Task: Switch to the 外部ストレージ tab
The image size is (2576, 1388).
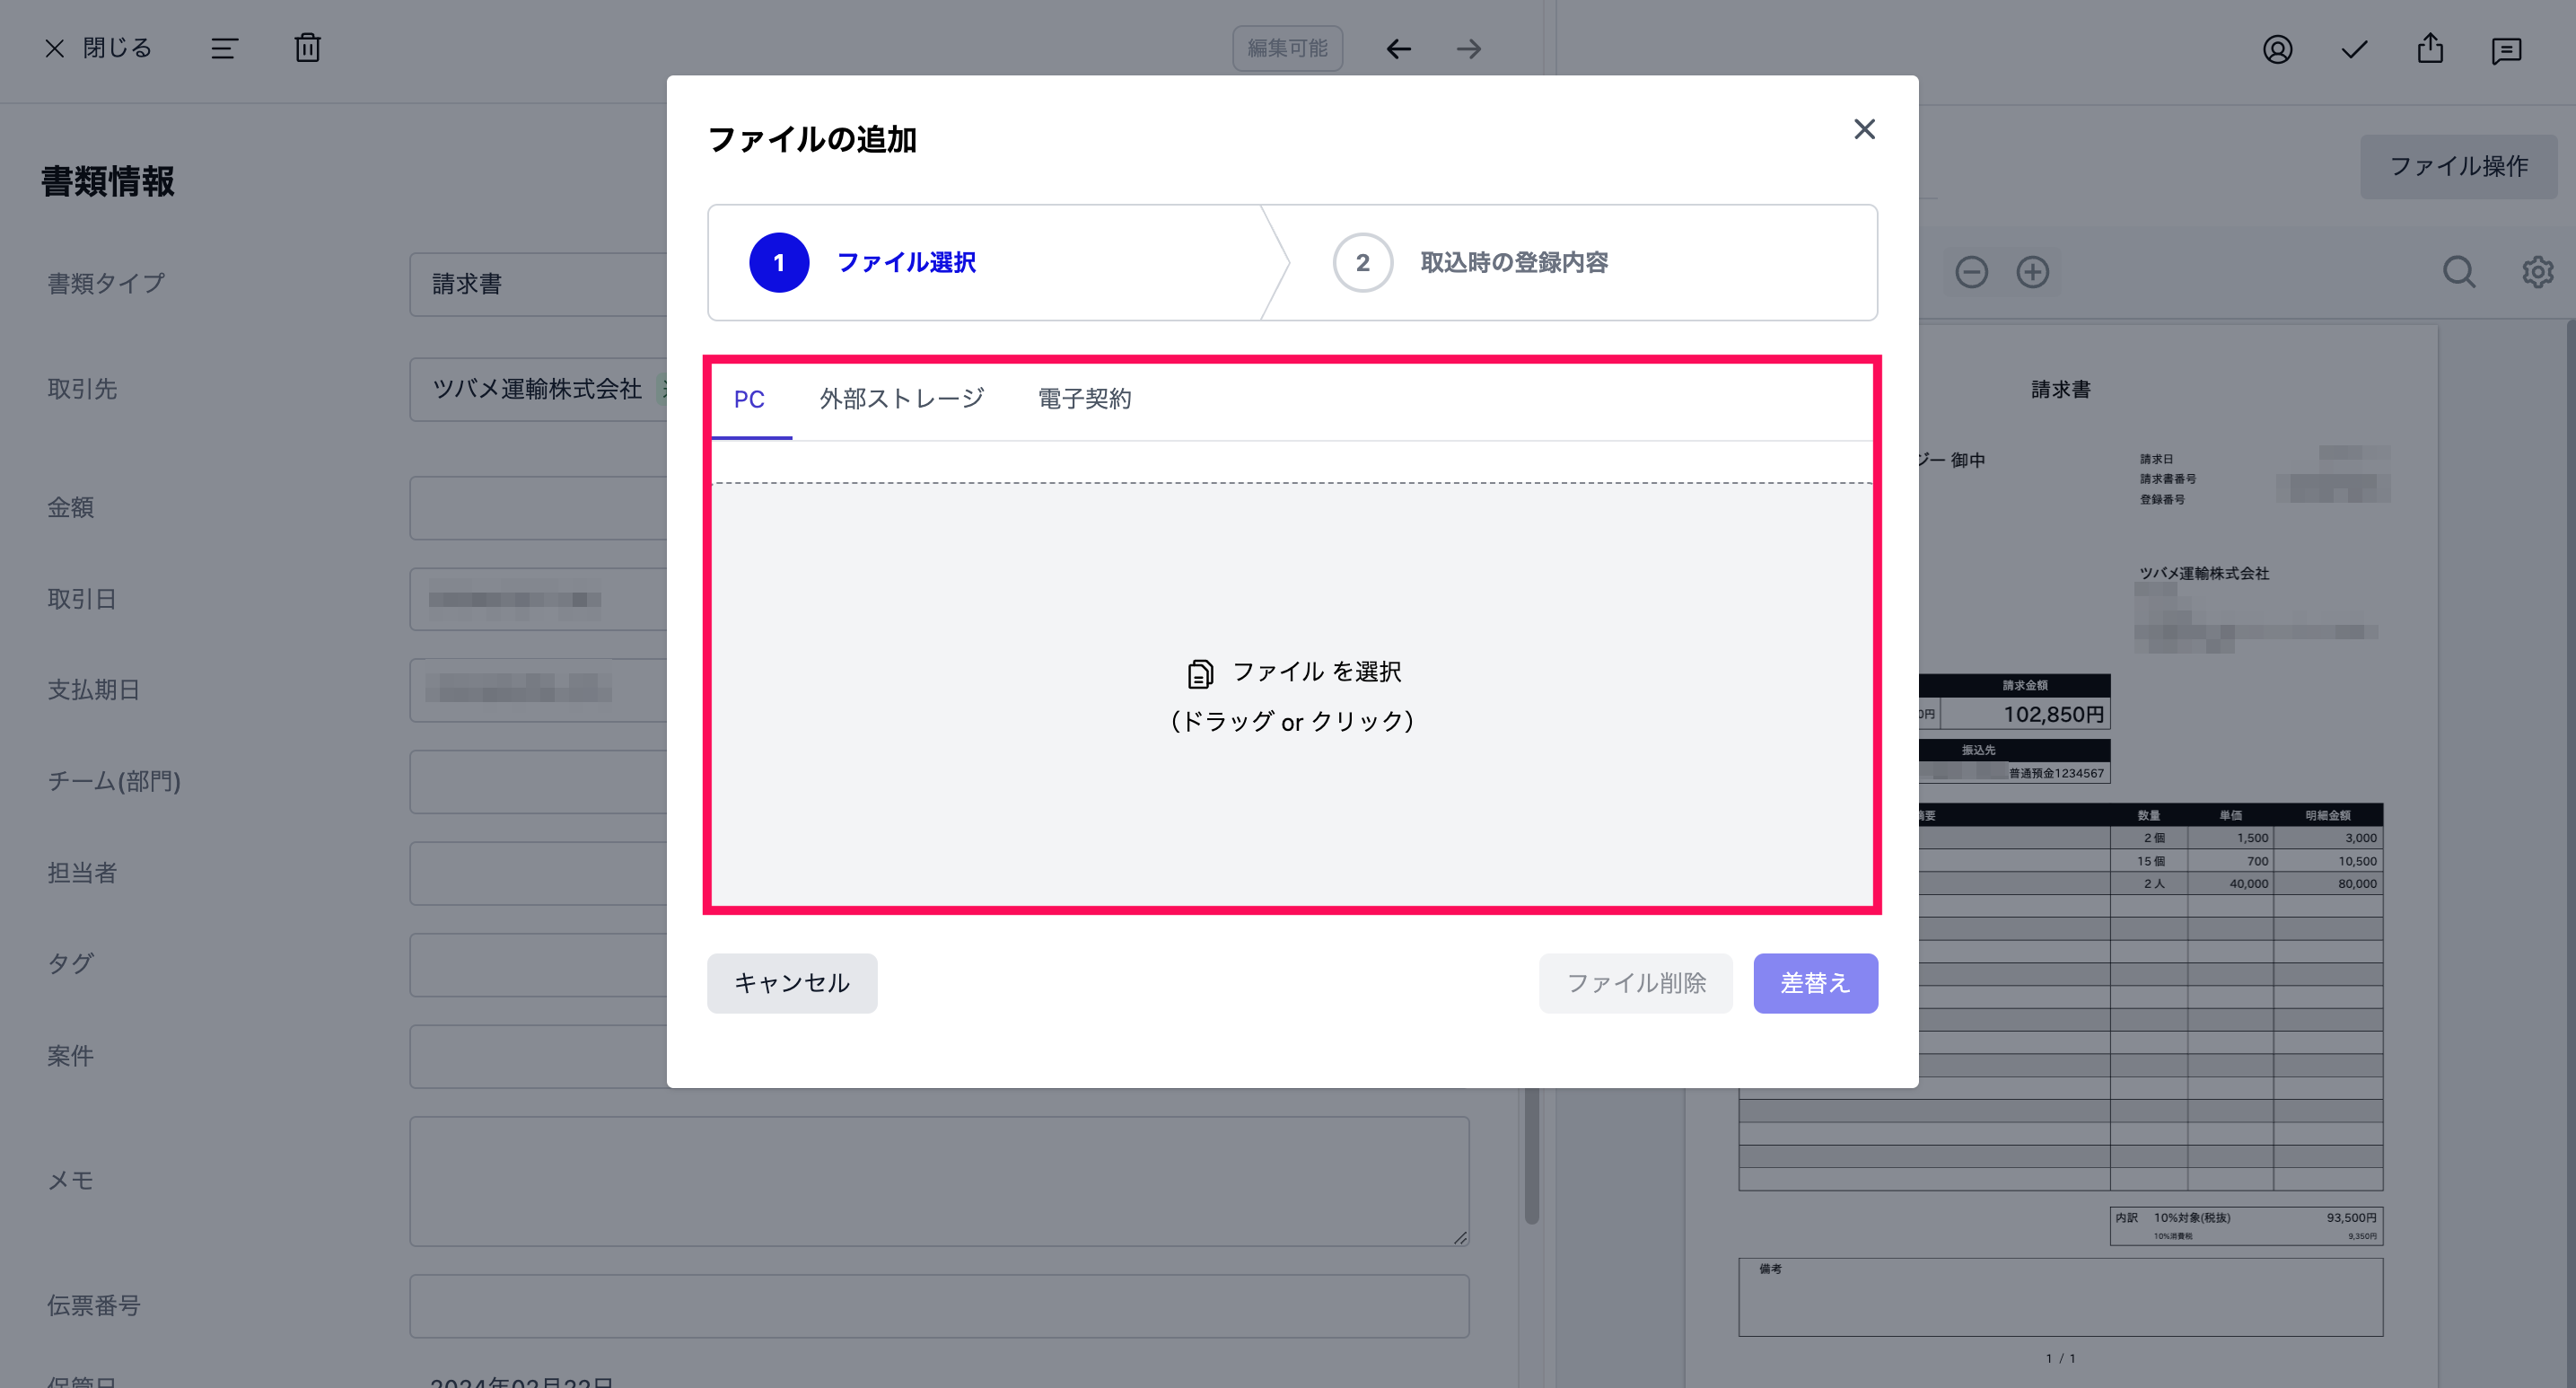Action: click(902, 399)
